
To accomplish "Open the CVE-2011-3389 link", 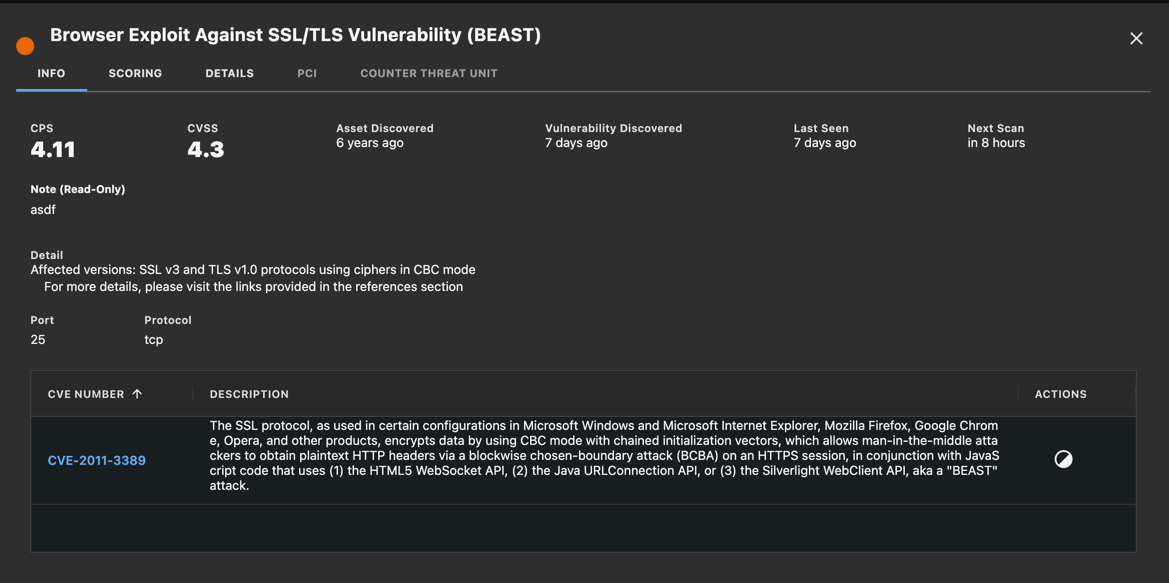I will pyautogui.click(x=97, y=461).
